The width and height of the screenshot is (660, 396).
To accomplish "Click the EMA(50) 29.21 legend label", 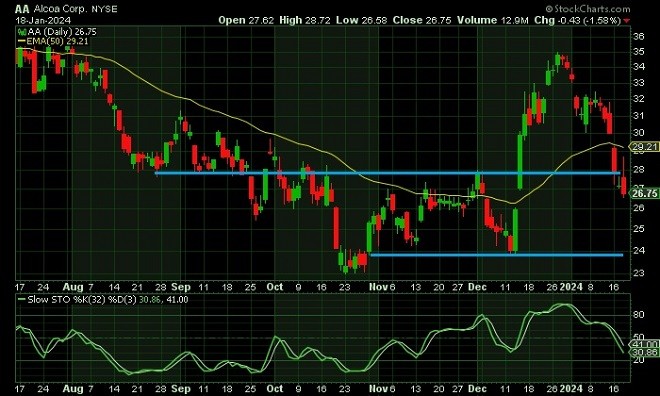I will [57, 41].
